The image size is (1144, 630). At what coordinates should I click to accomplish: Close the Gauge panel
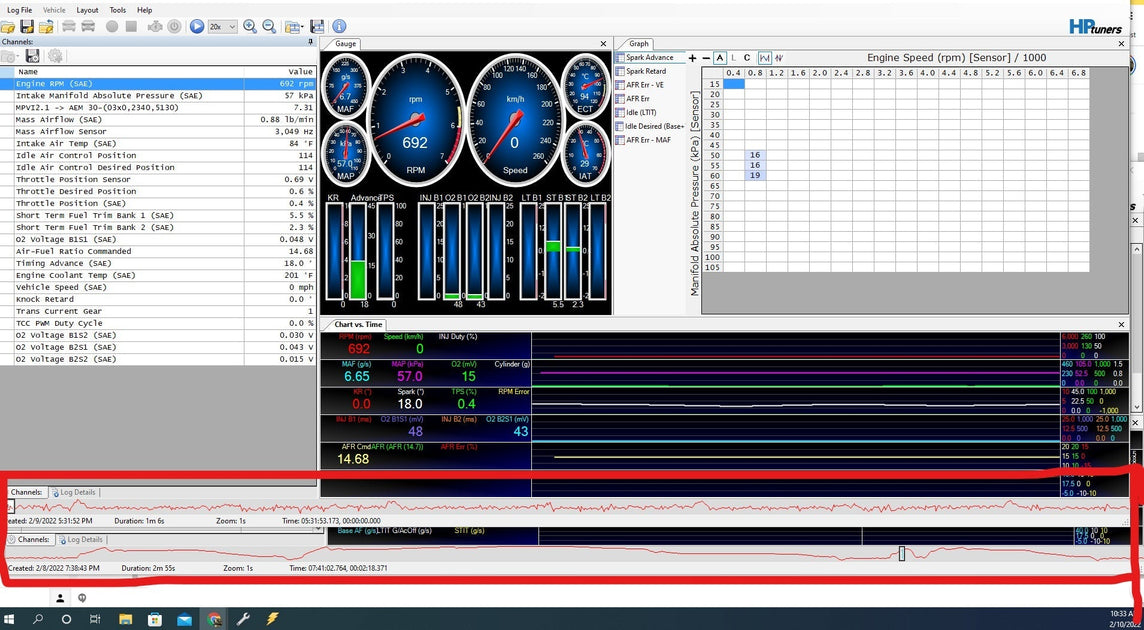[x=603, y=44]
